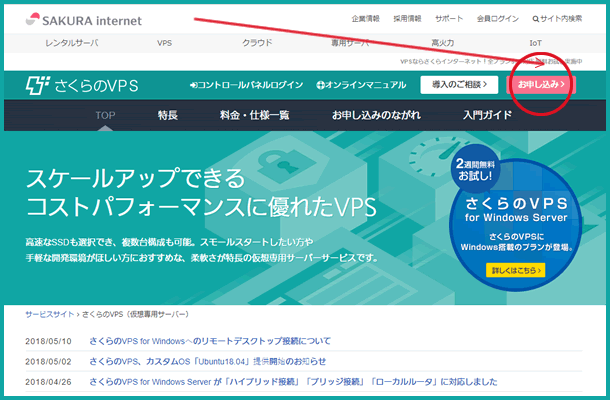Switch to お申し込みのながれ tab
The height and width of the screenshot is (400, 610).
click(376, 115)
